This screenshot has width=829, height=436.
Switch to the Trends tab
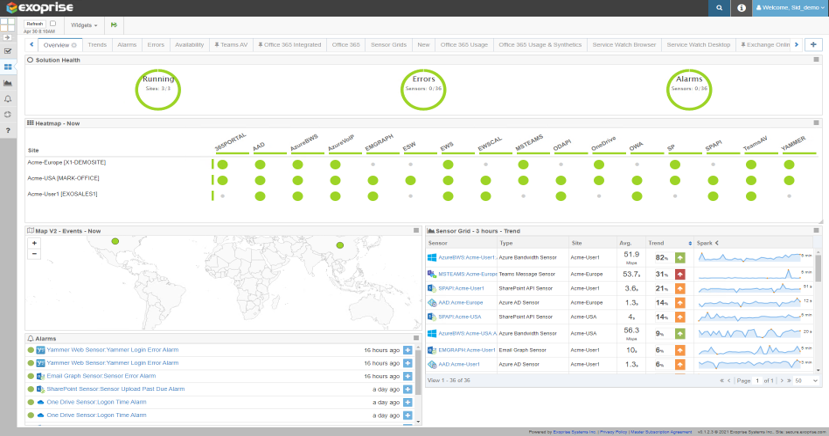(x=97, y=45)
